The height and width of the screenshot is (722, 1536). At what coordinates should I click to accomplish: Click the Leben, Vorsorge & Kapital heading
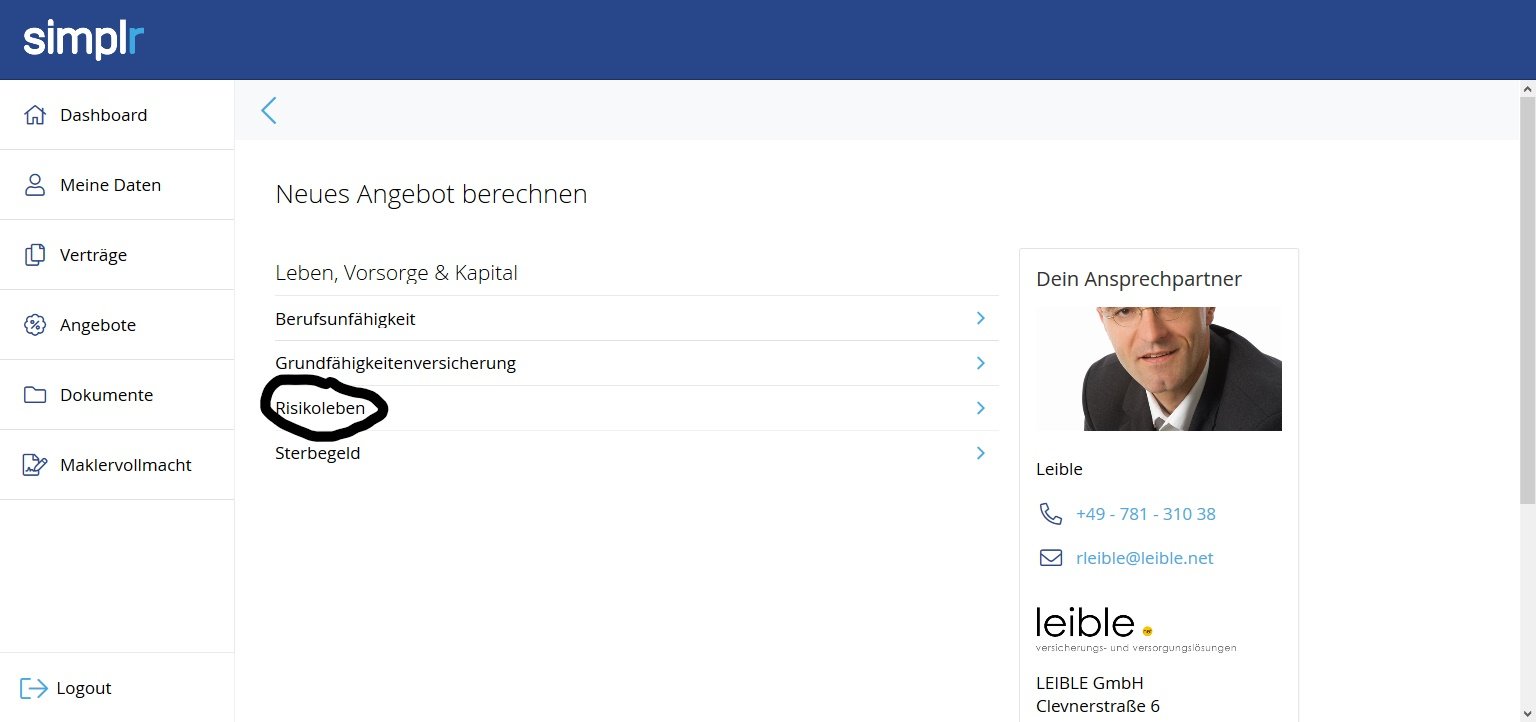396,272
